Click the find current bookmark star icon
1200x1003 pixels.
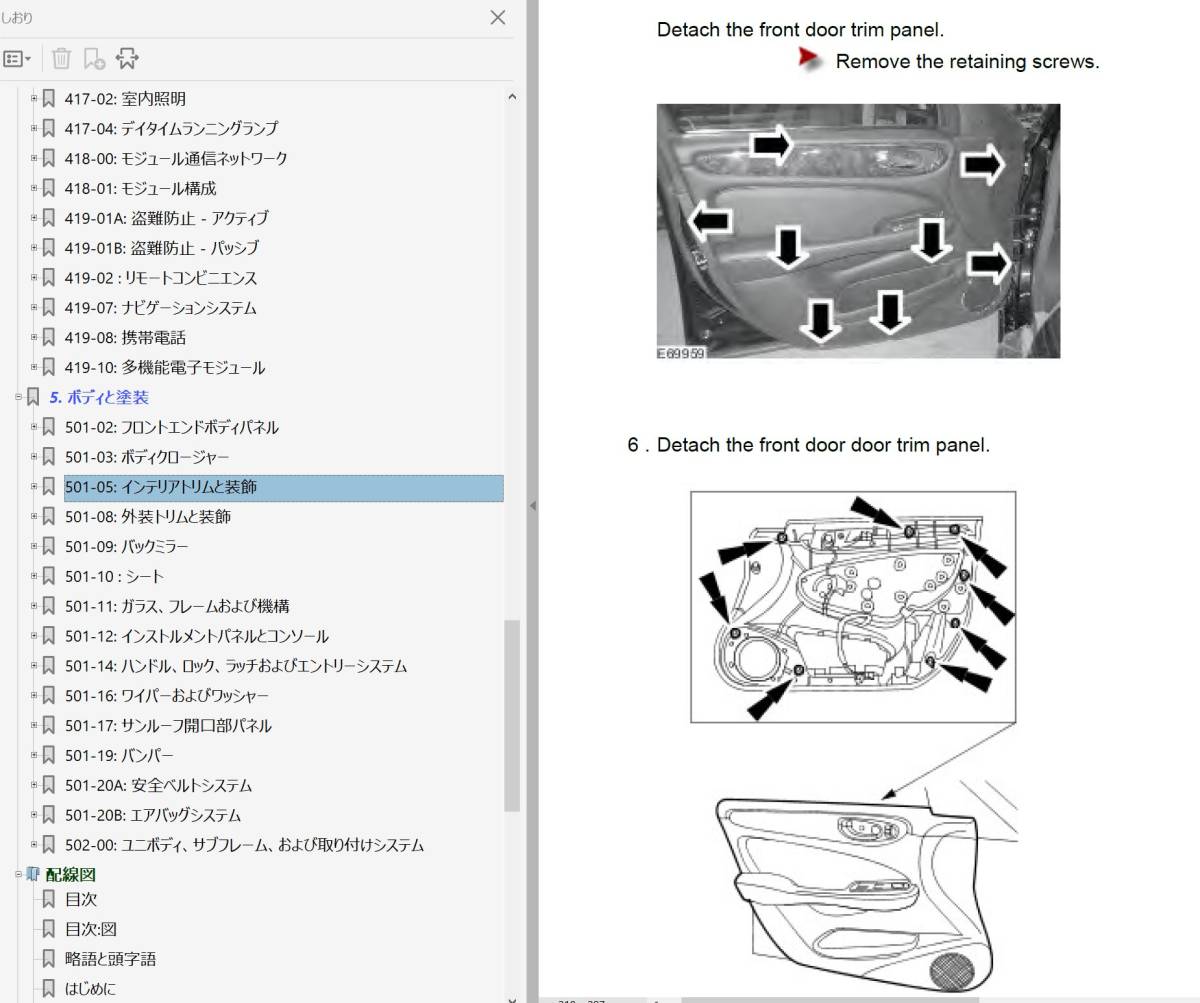pyautogui.click(x=127, y=59)
